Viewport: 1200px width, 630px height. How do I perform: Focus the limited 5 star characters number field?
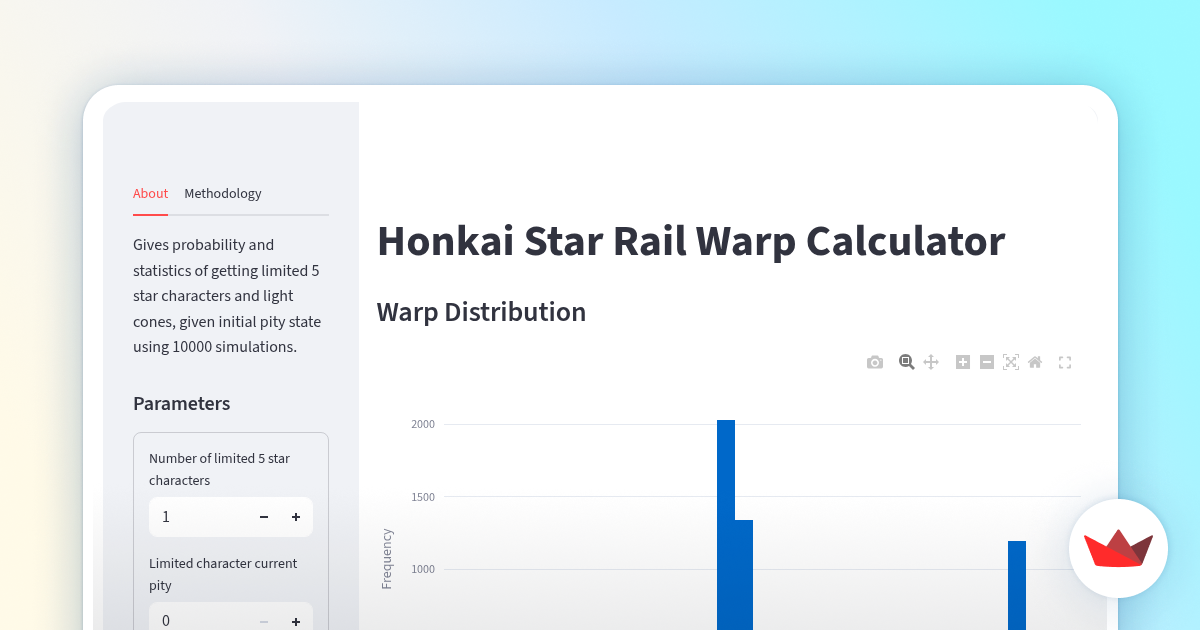point(199,517)
